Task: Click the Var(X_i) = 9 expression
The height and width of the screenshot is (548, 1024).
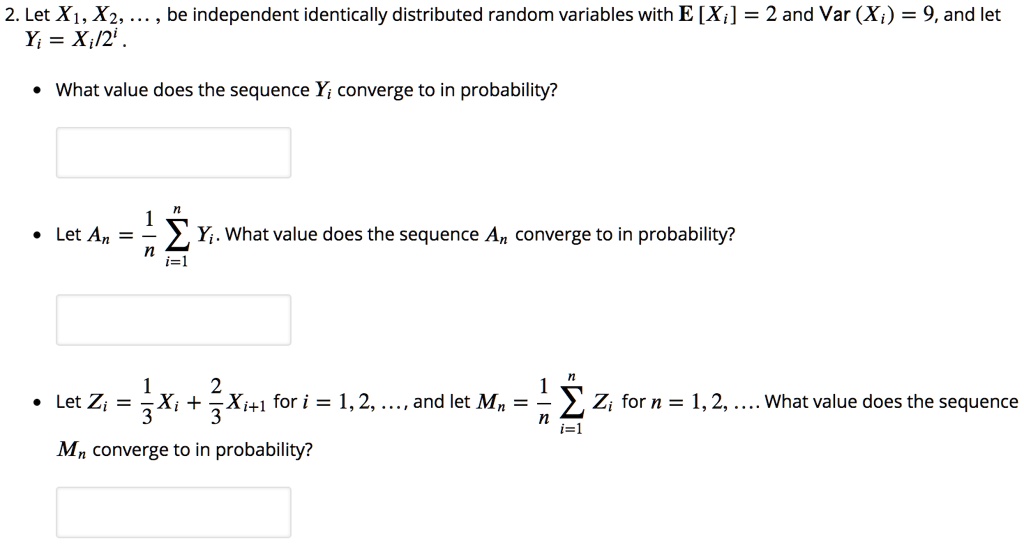Action: point(868,14)
